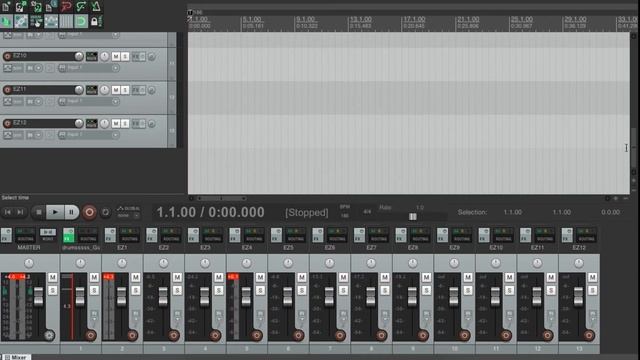Click the New Project toolbar icon
The height and width of the screenshot is (360, 640).
click(6, 6)
